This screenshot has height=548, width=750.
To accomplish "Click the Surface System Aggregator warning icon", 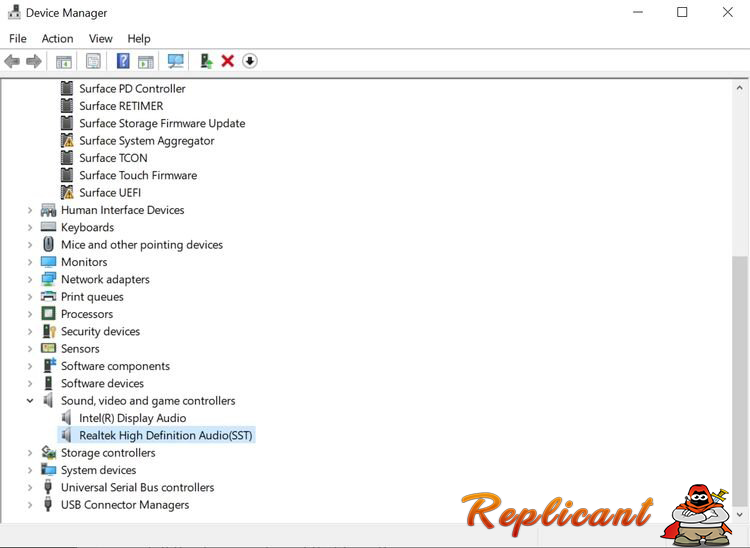I will pos(67,141).
